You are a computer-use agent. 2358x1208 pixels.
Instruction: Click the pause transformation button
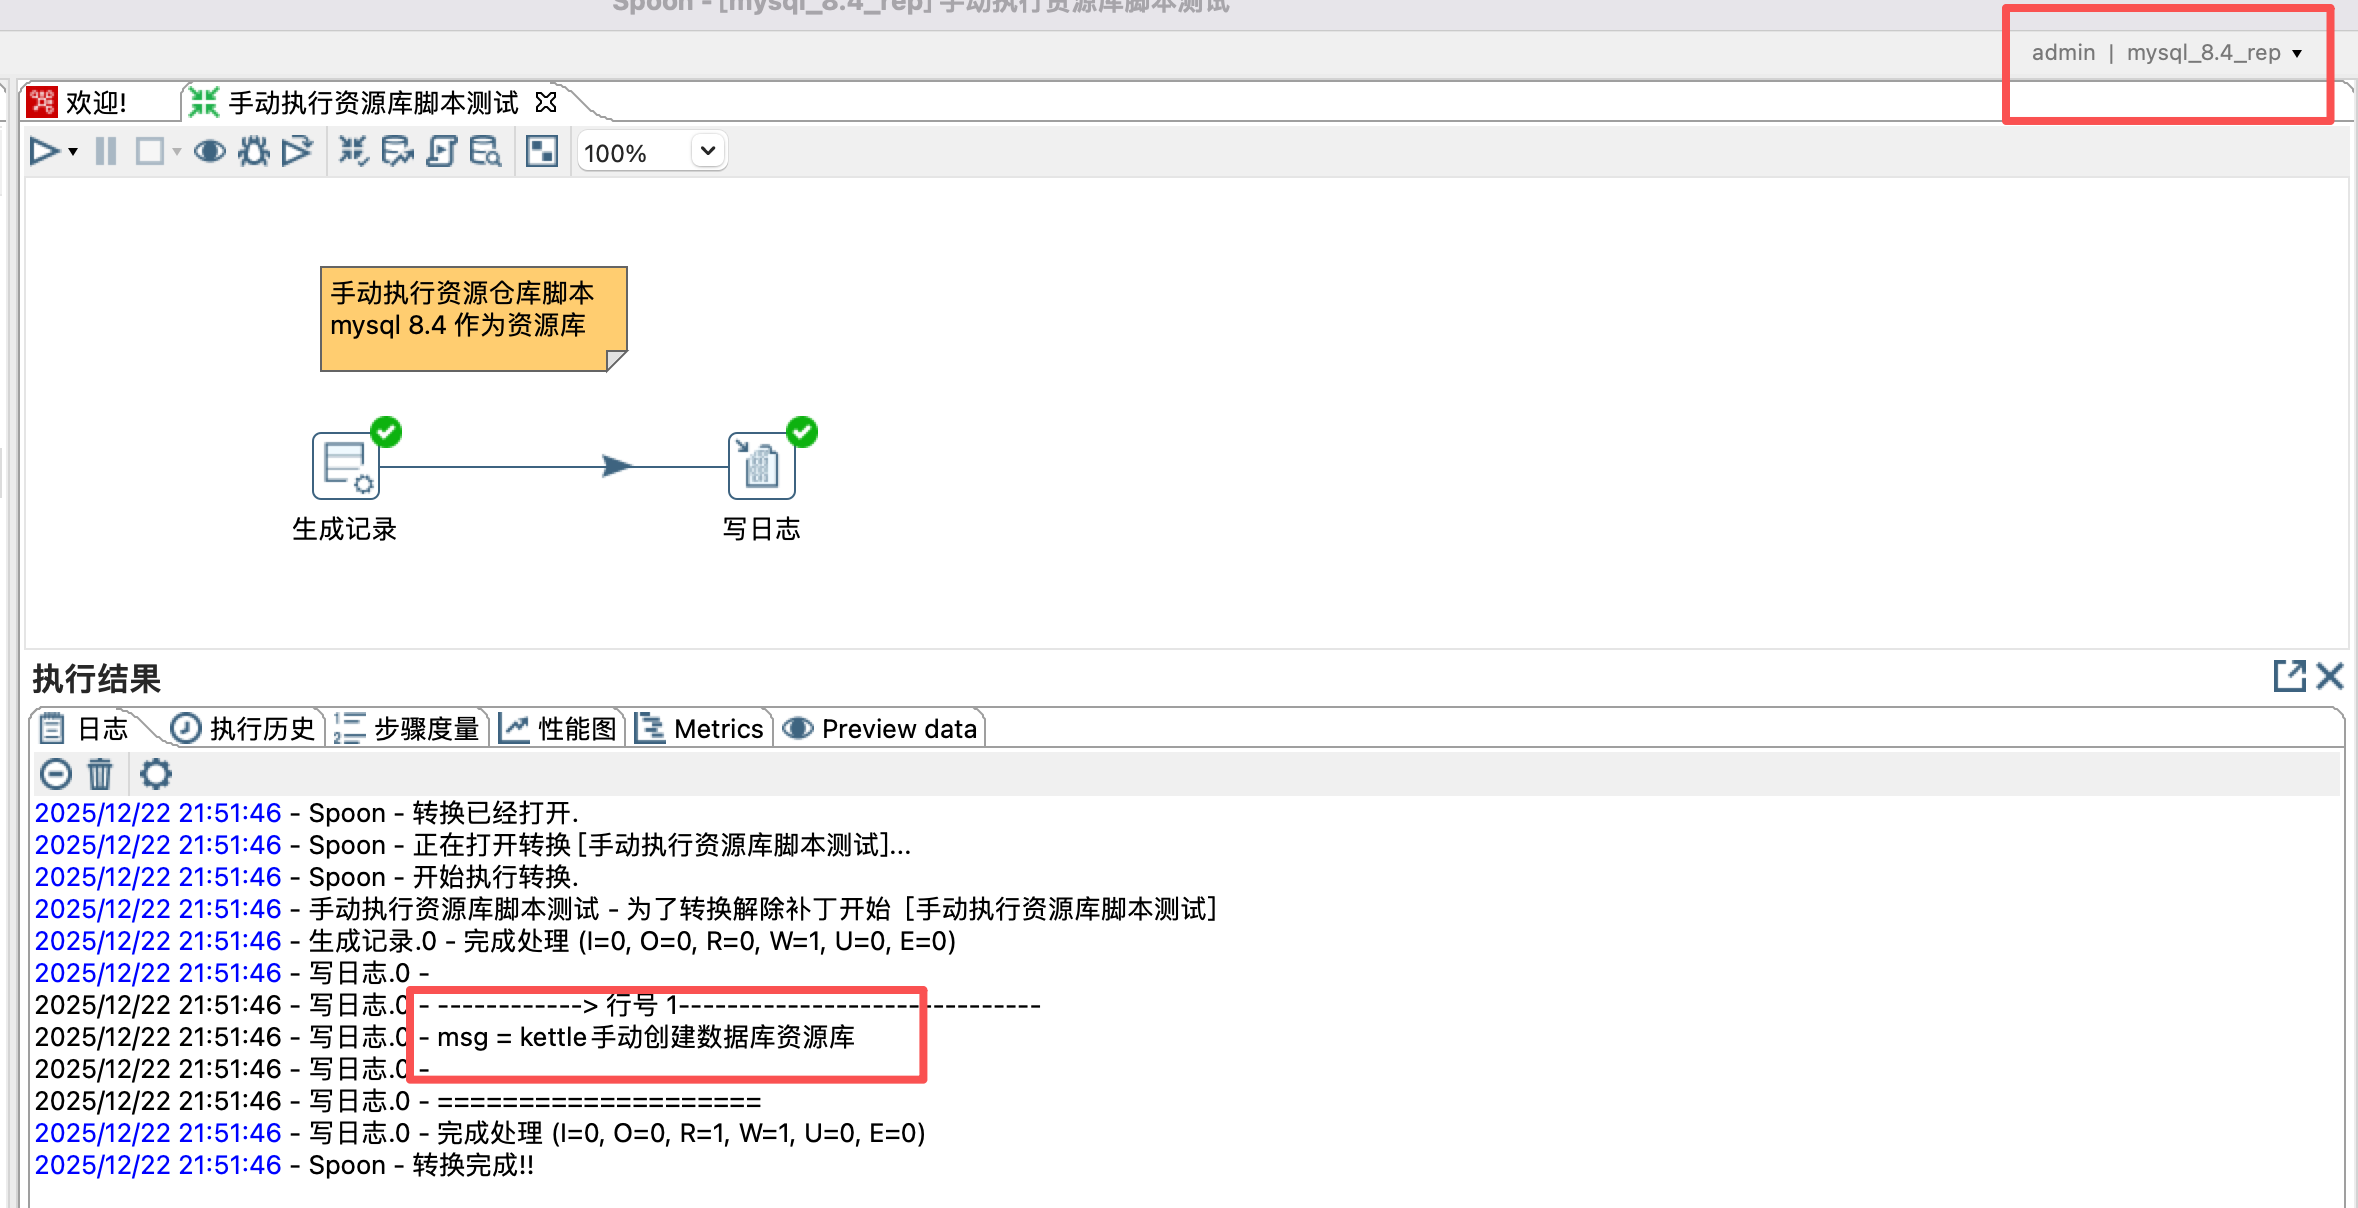pyautogui.click(x=106, y=152)
